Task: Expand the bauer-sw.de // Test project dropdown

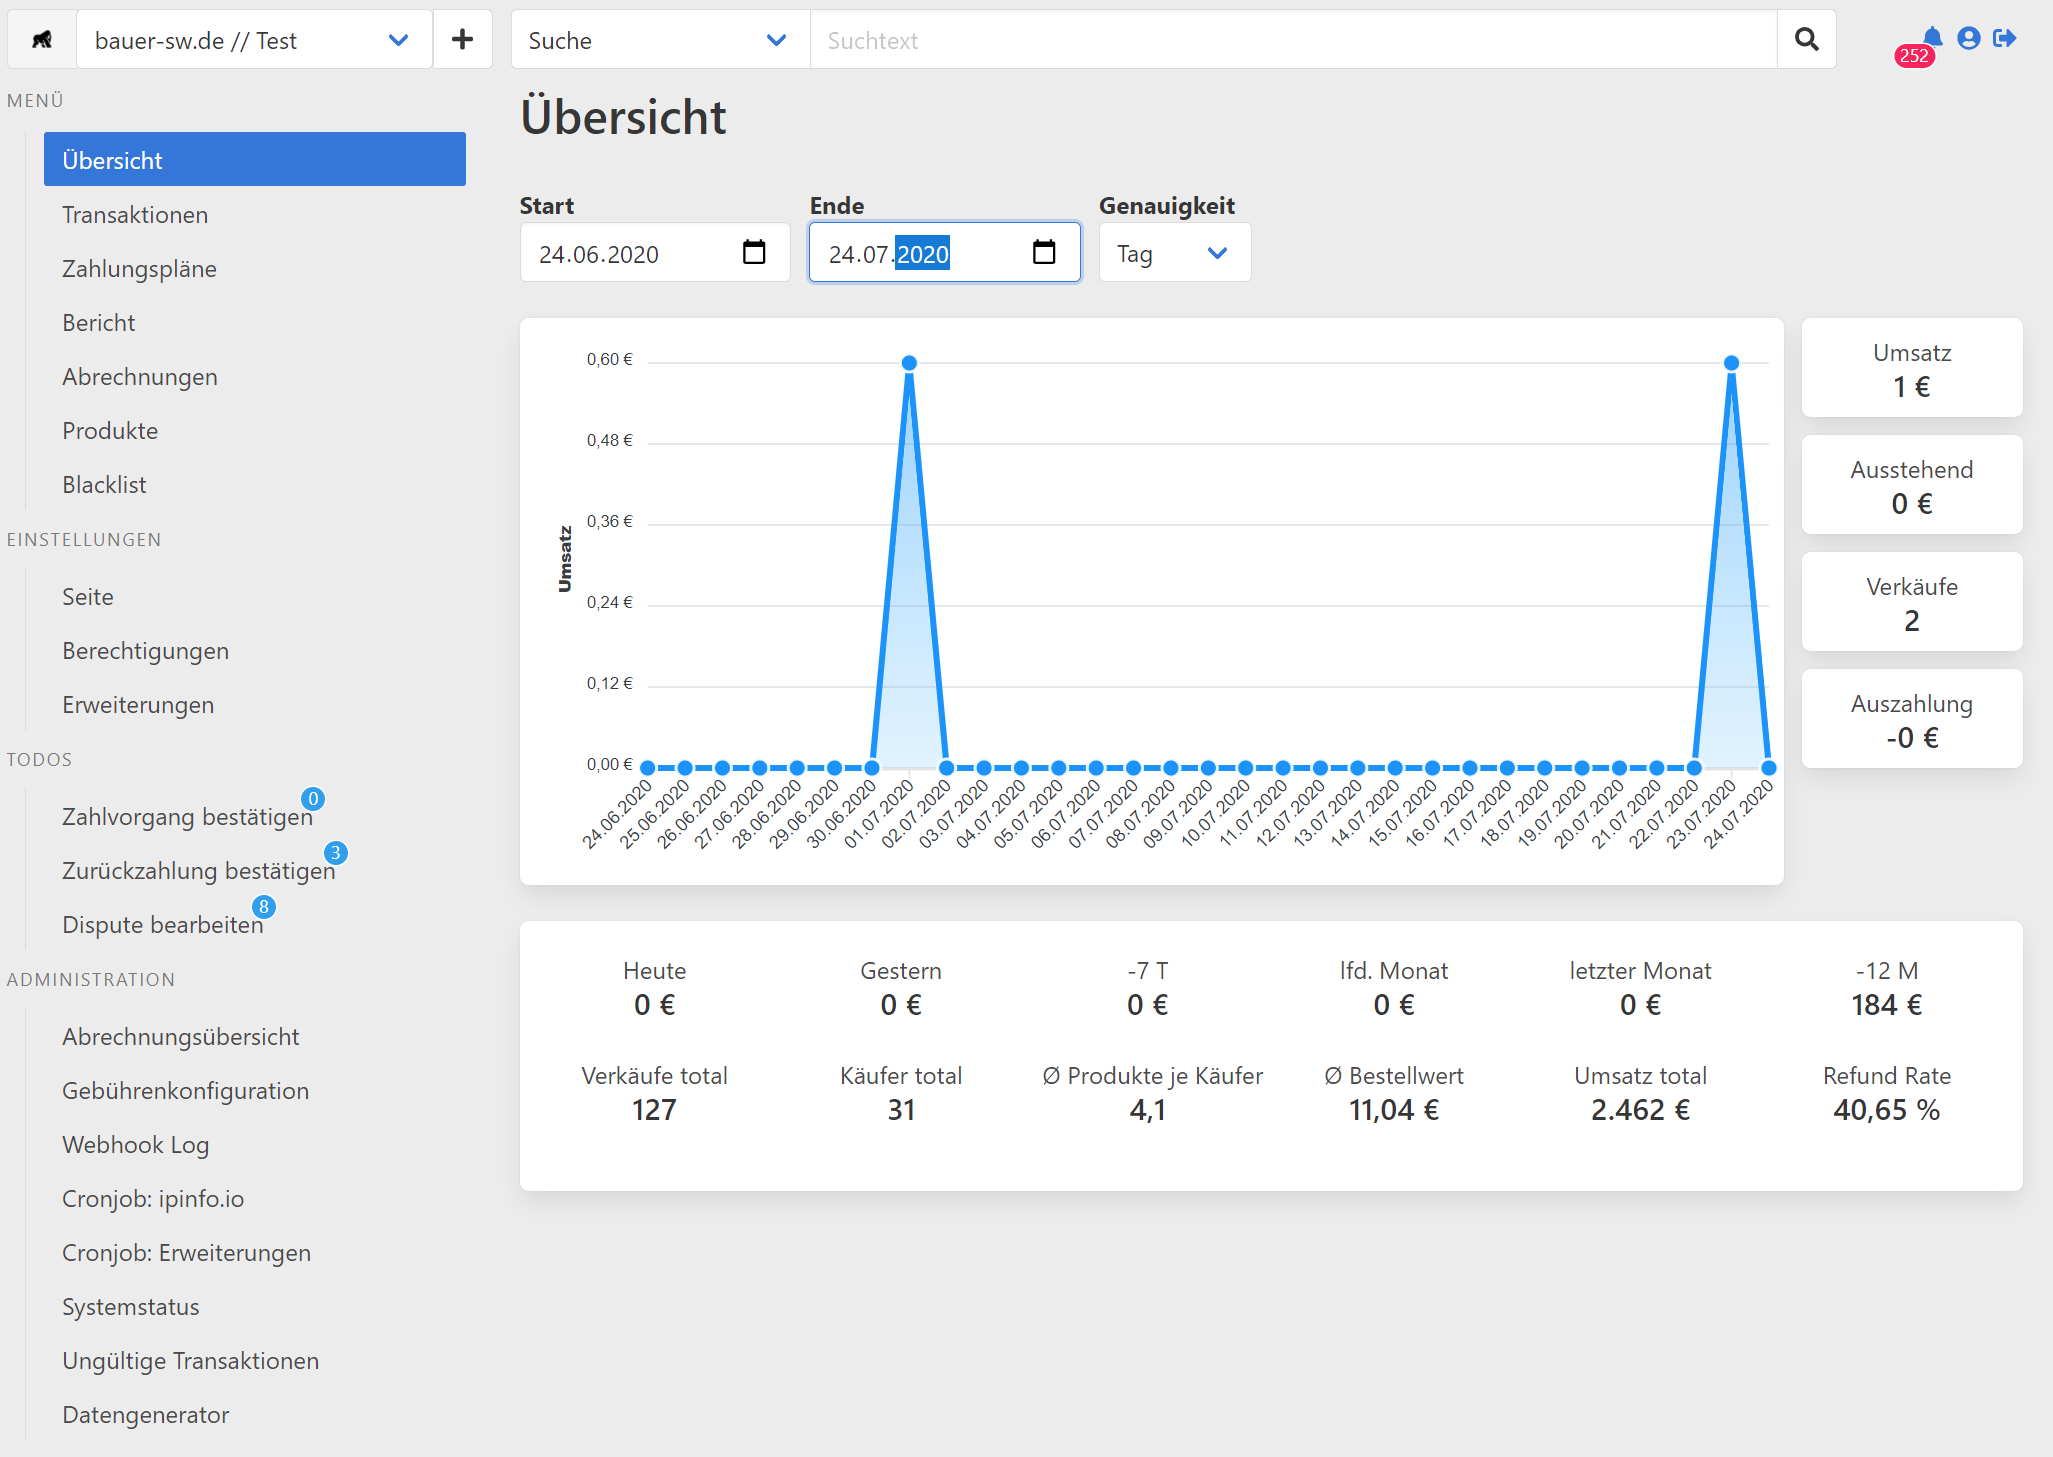Action: click(255, 40)
